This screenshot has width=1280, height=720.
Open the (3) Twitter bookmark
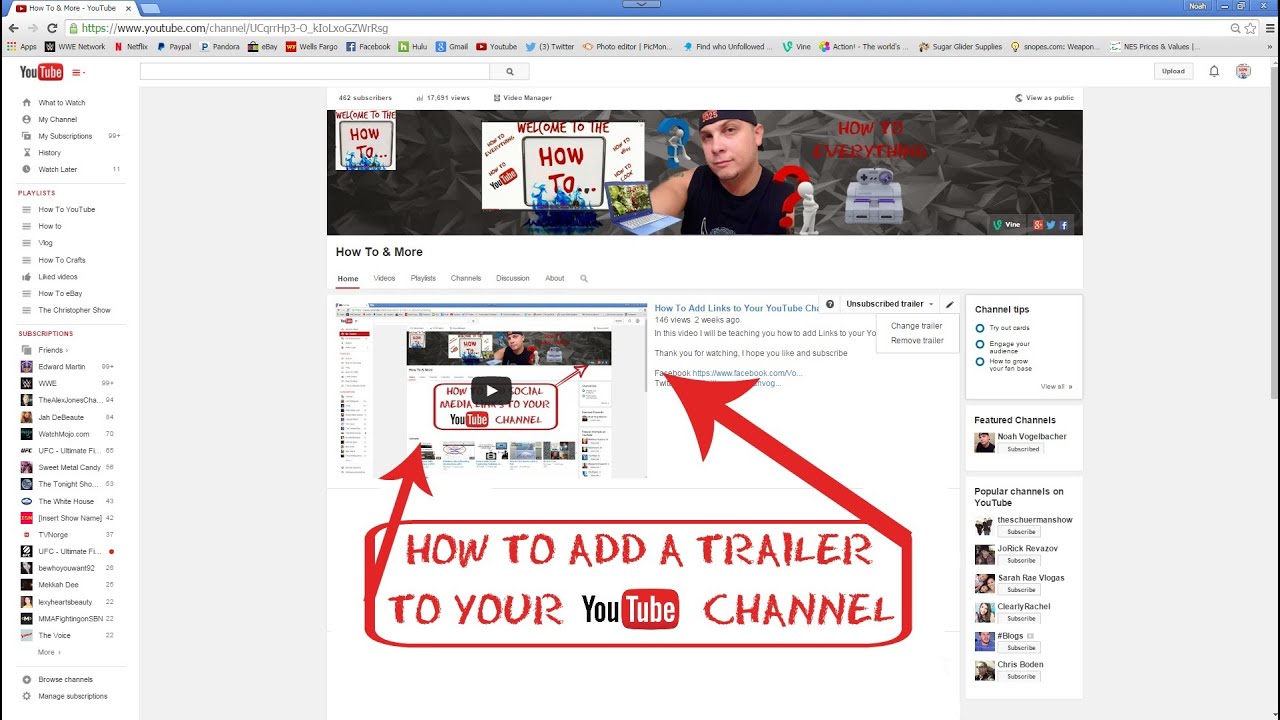pyautogui.click(x=550, y=46)
